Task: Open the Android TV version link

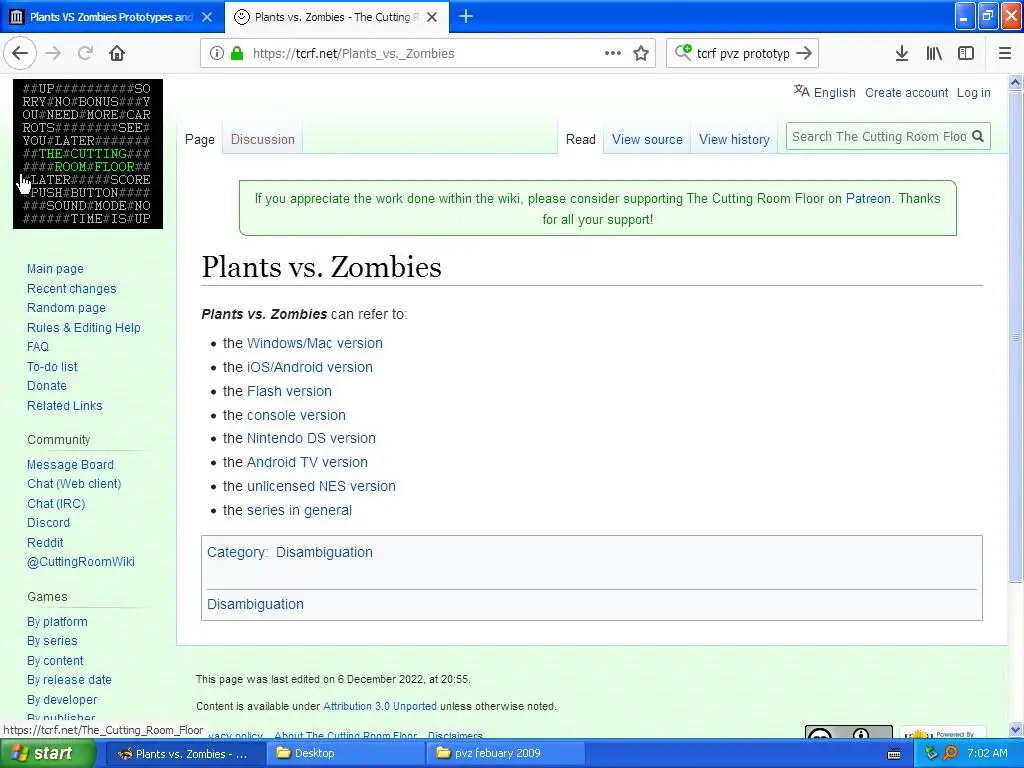Action: click(x=307, y=462)
